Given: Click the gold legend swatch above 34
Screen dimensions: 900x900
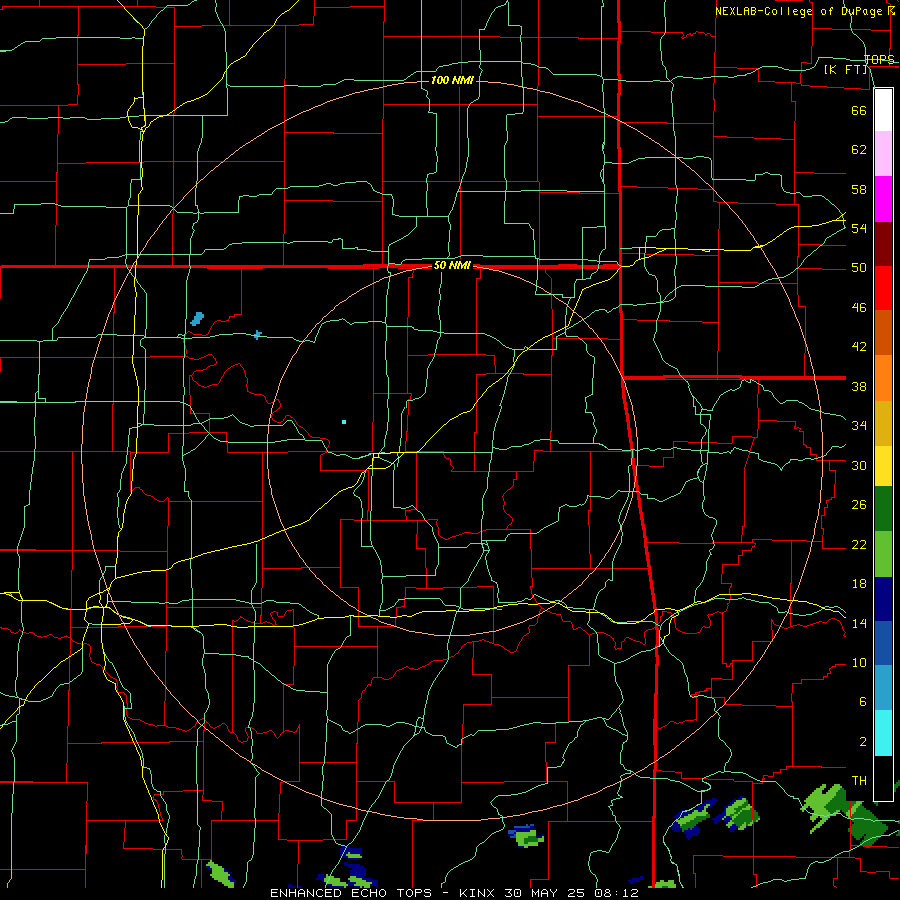Looking at the screenshot, I should [x=883, y=424].
